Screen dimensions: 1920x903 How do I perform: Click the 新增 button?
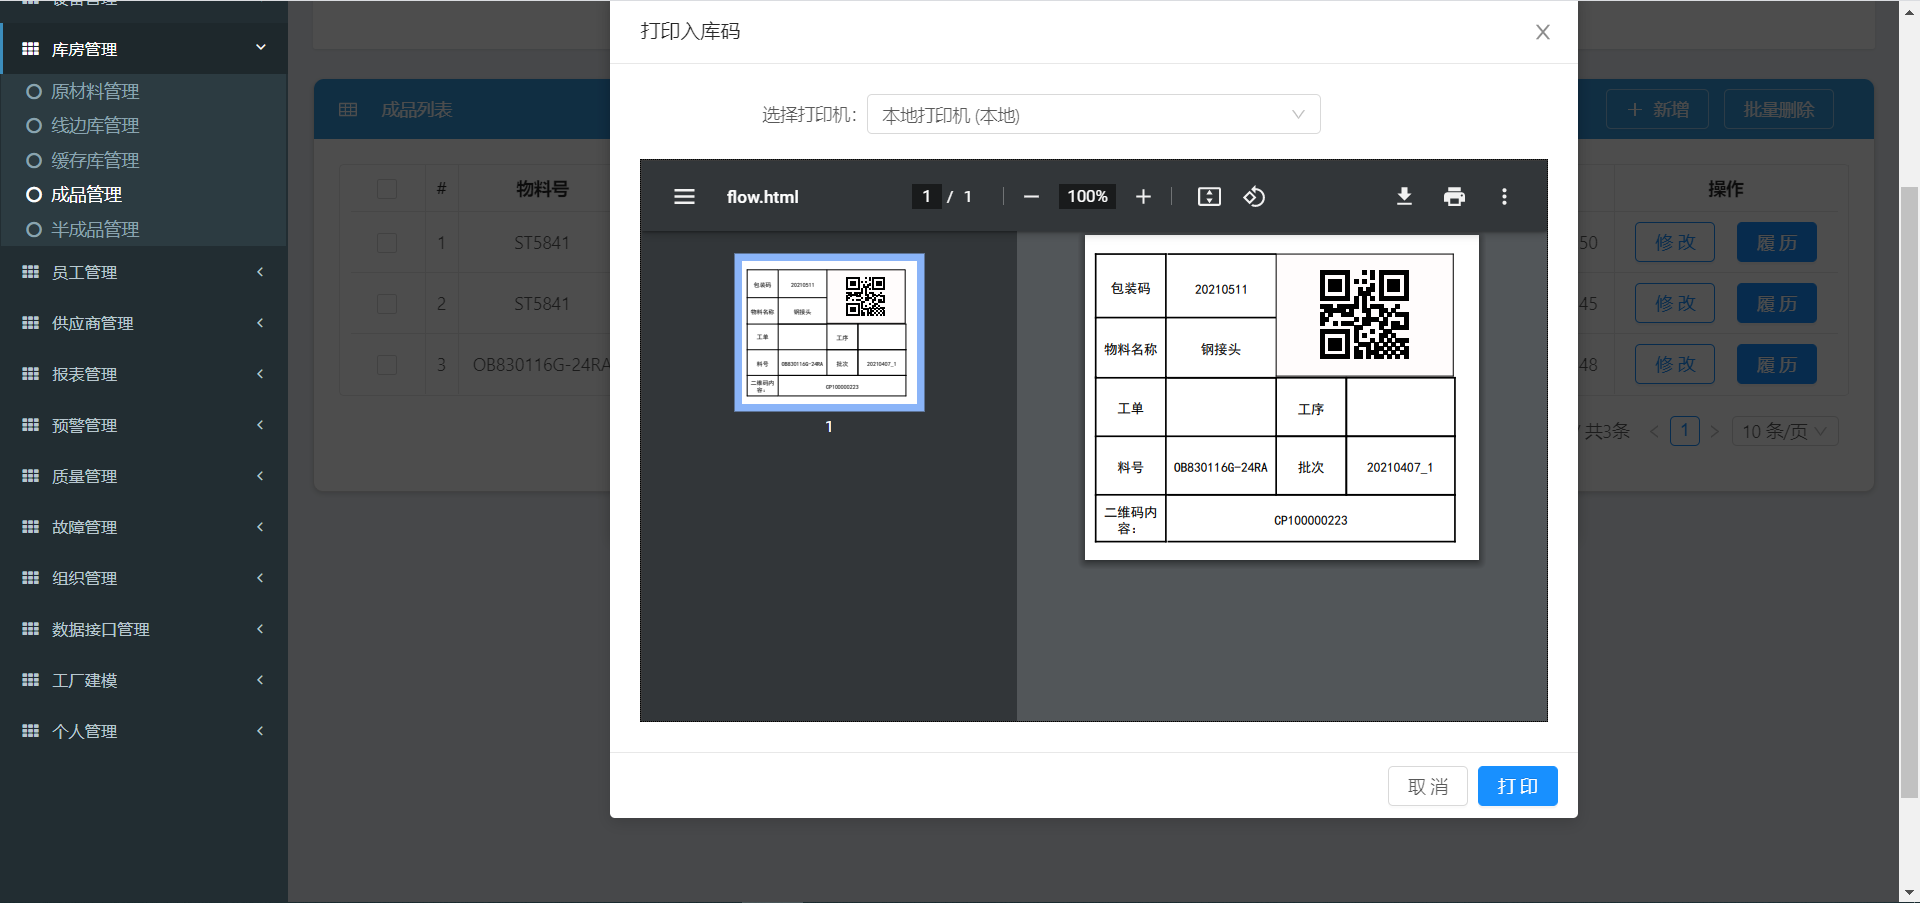pyautogui.click(x=1657, y=110)
